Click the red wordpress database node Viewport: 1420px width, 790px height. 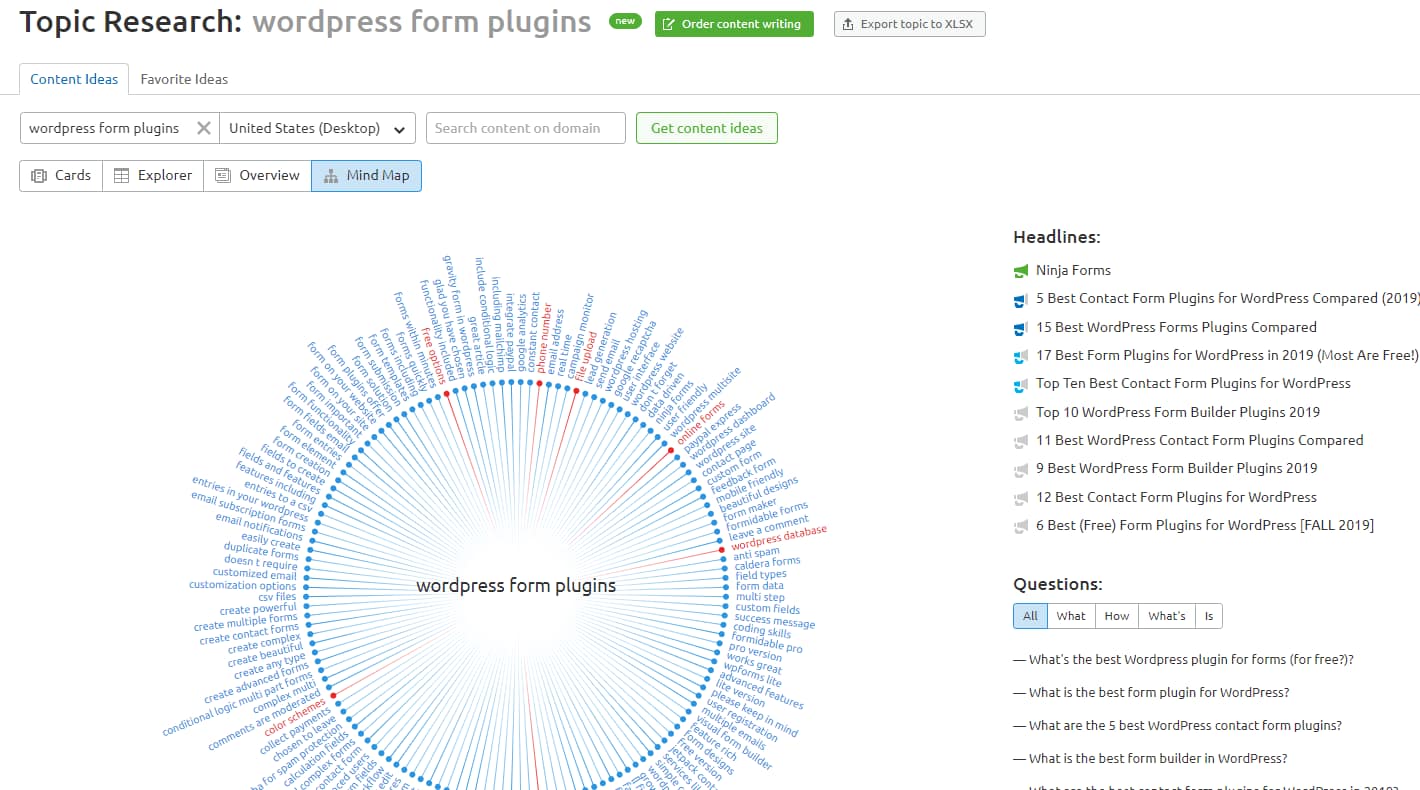720,549
